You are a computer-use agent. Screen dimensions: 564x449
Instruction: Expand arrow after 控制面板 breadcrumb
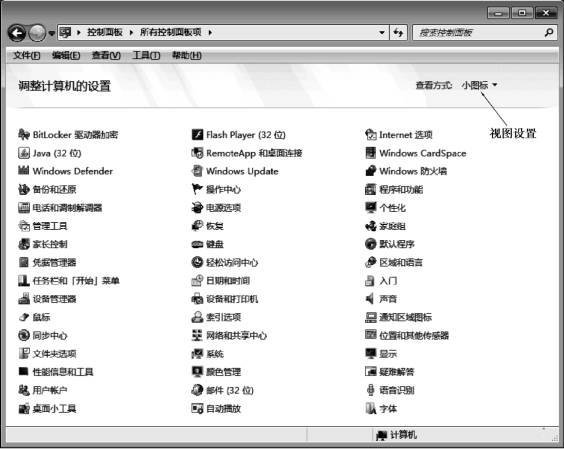pyautogui.click(x=132, y=33)
